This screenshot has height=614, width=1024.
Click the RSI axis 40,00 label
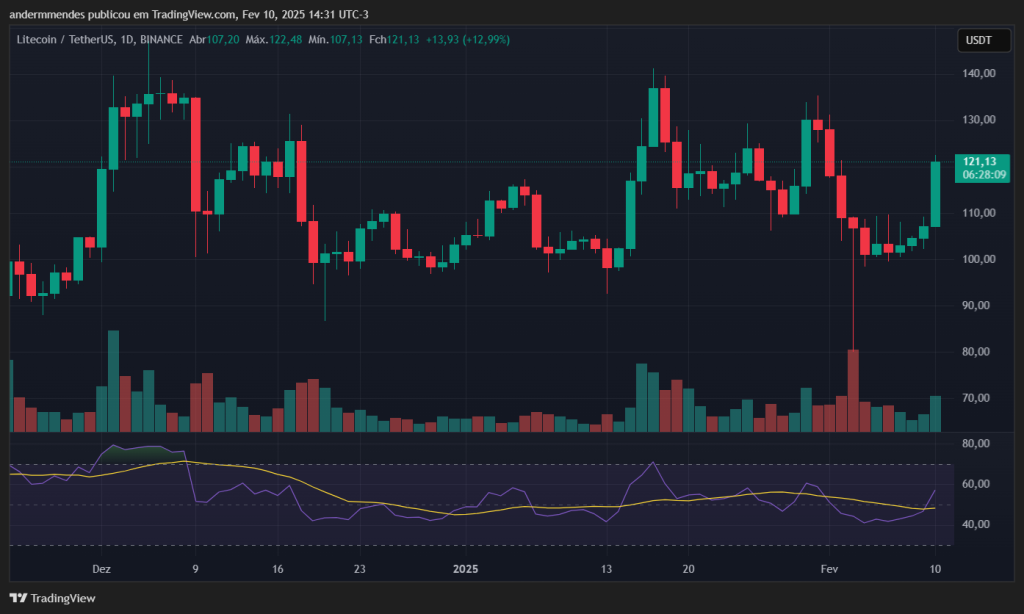(x=976, y=525)
